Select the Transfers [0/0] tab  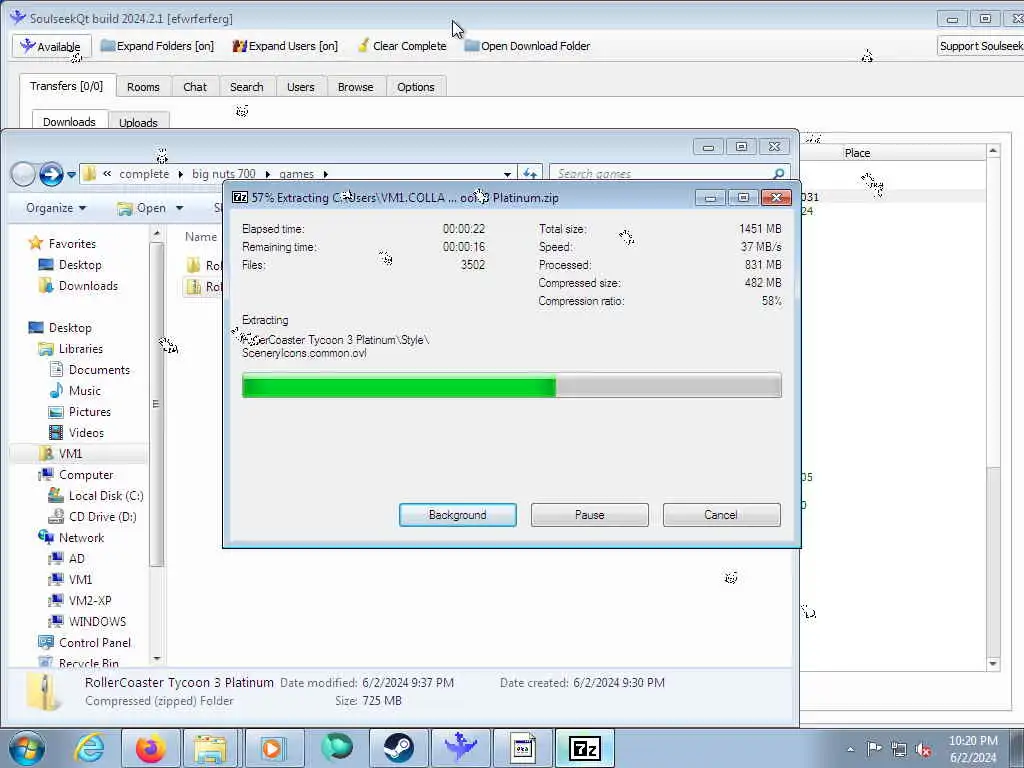coord(67,86)
